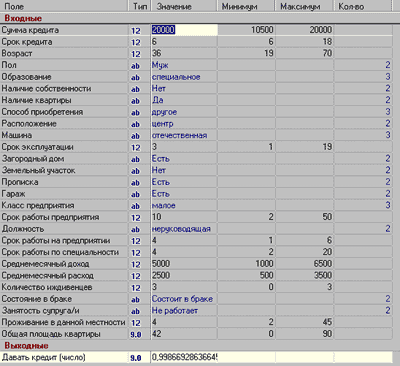Image resolution: width=400 pixels, height=366 pixels.
Task: Edit the Сумма кредита value field 20000
Action: 184,30
